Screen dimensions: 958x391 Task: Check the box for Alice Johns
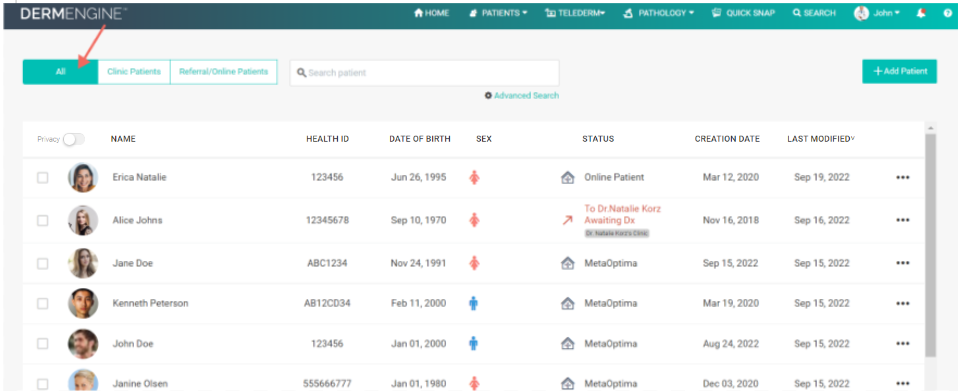(43, 221)
